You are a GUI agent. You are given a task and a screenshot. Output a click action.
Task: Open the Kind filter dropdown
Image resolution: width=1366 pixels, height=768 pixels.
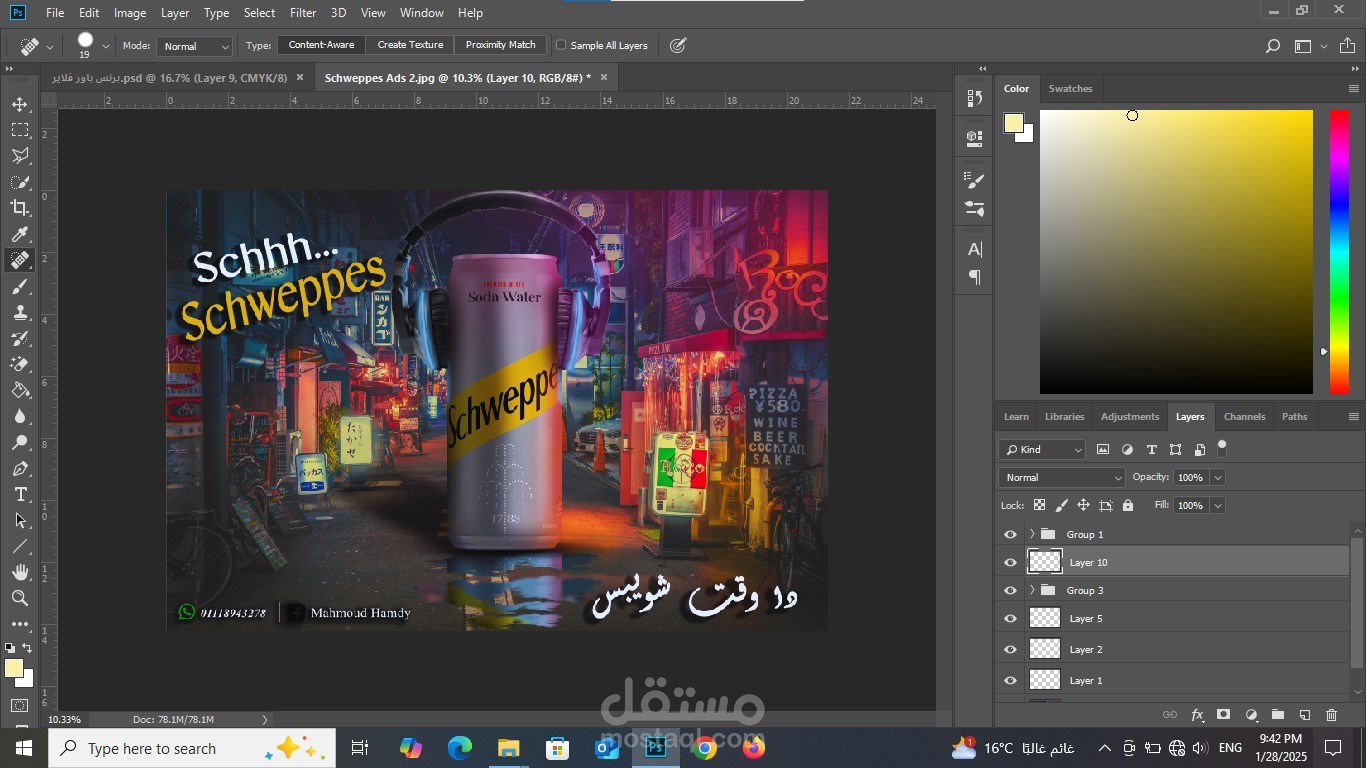(x=1042, y=449)
